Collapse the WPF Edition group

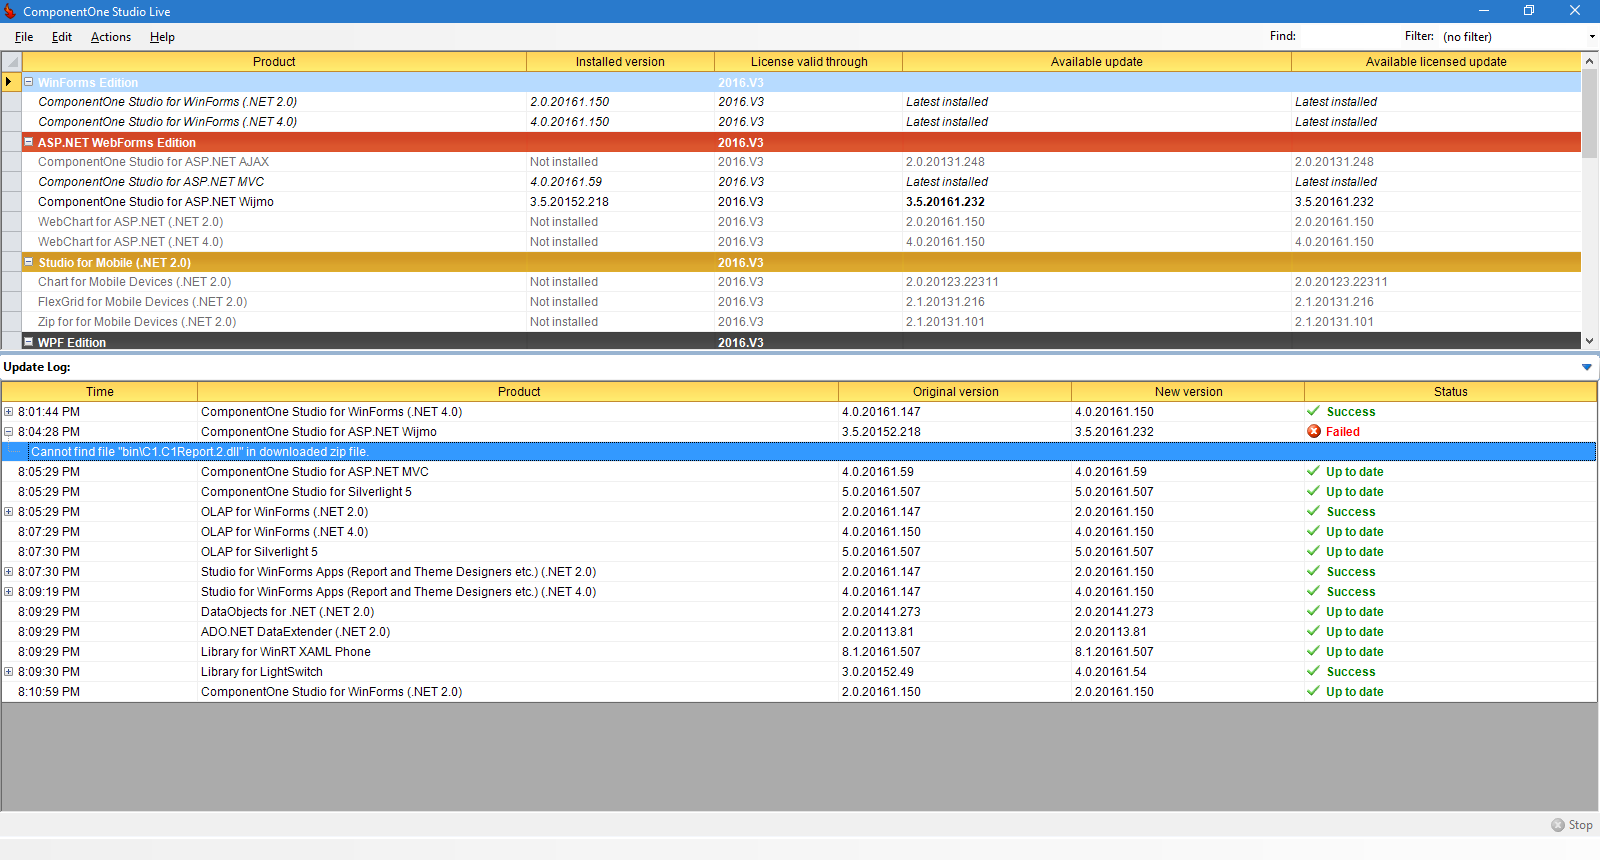pyautogui.click(x=29, y=342)
